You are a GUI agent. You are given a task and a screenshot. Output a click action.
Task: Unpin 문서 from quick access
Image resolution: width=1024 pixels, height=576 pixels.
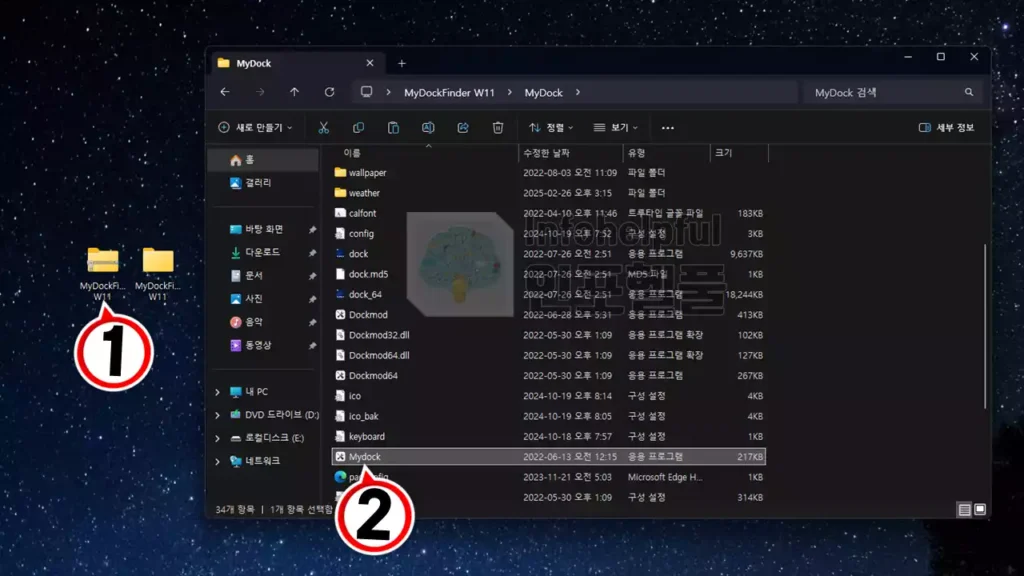(312, 276)
